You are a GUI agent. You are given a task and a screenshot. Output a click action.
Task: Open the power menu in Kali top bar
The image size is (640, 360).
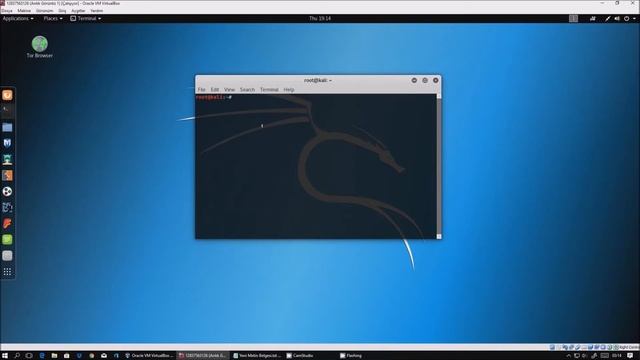[629, 18]
